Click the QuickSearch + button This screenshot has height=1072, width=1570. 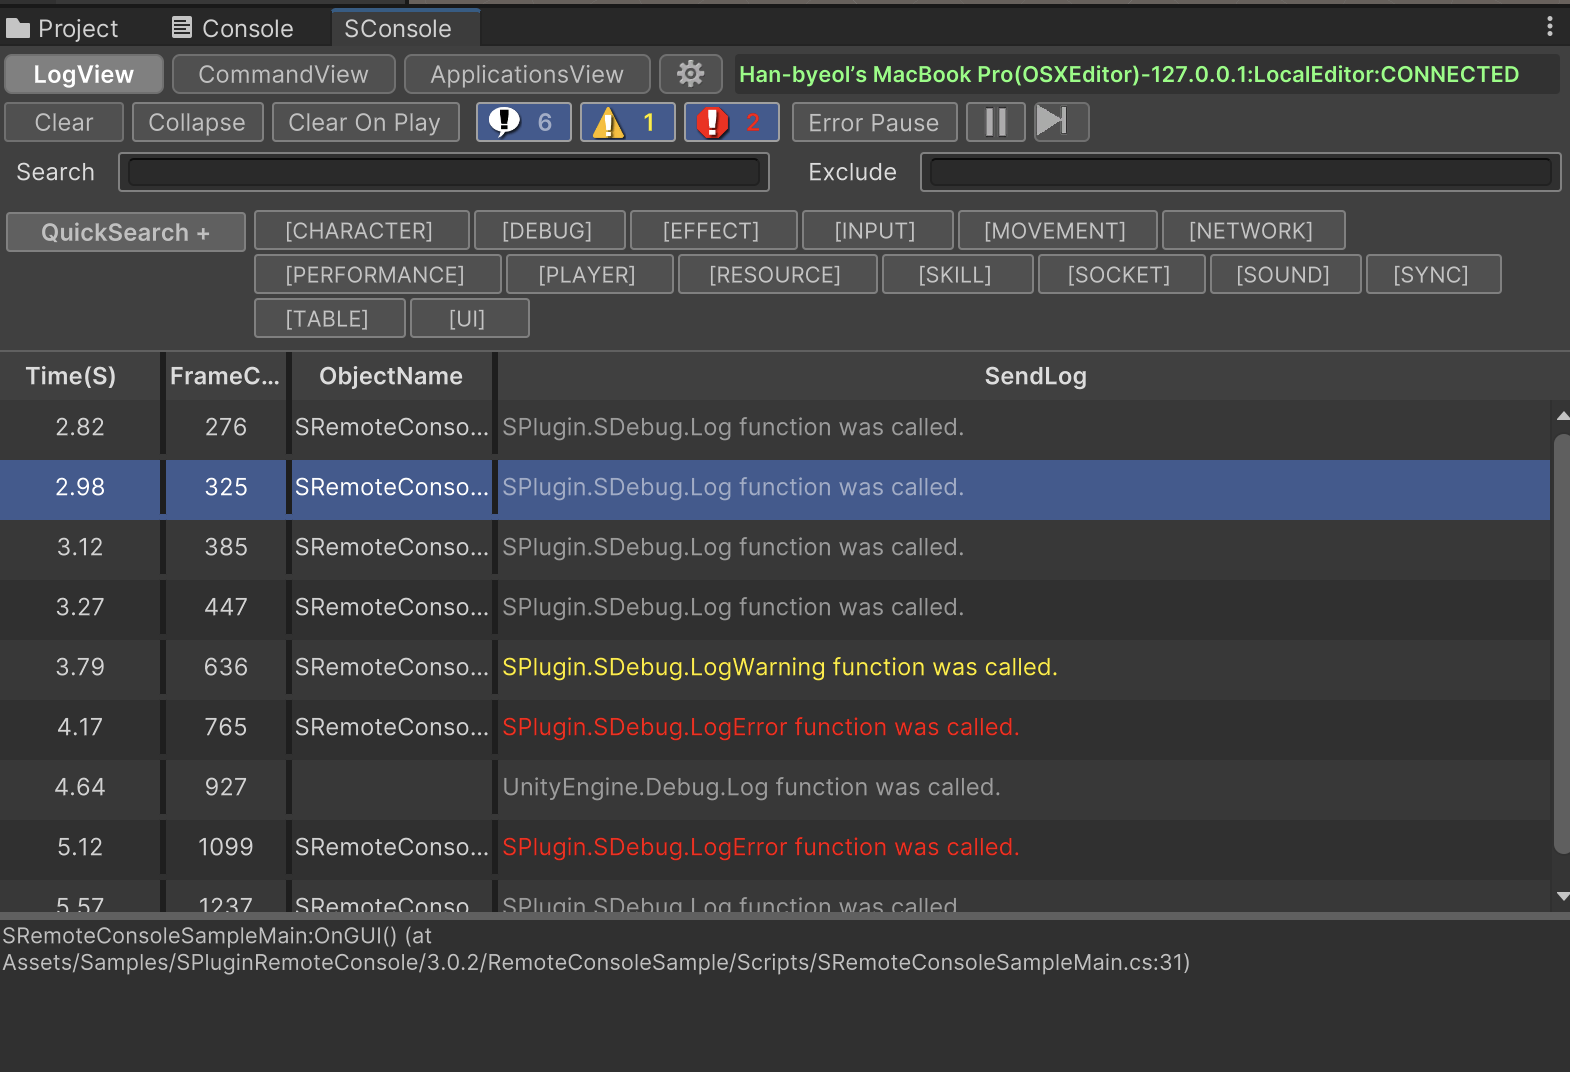(x=126, y=232)
